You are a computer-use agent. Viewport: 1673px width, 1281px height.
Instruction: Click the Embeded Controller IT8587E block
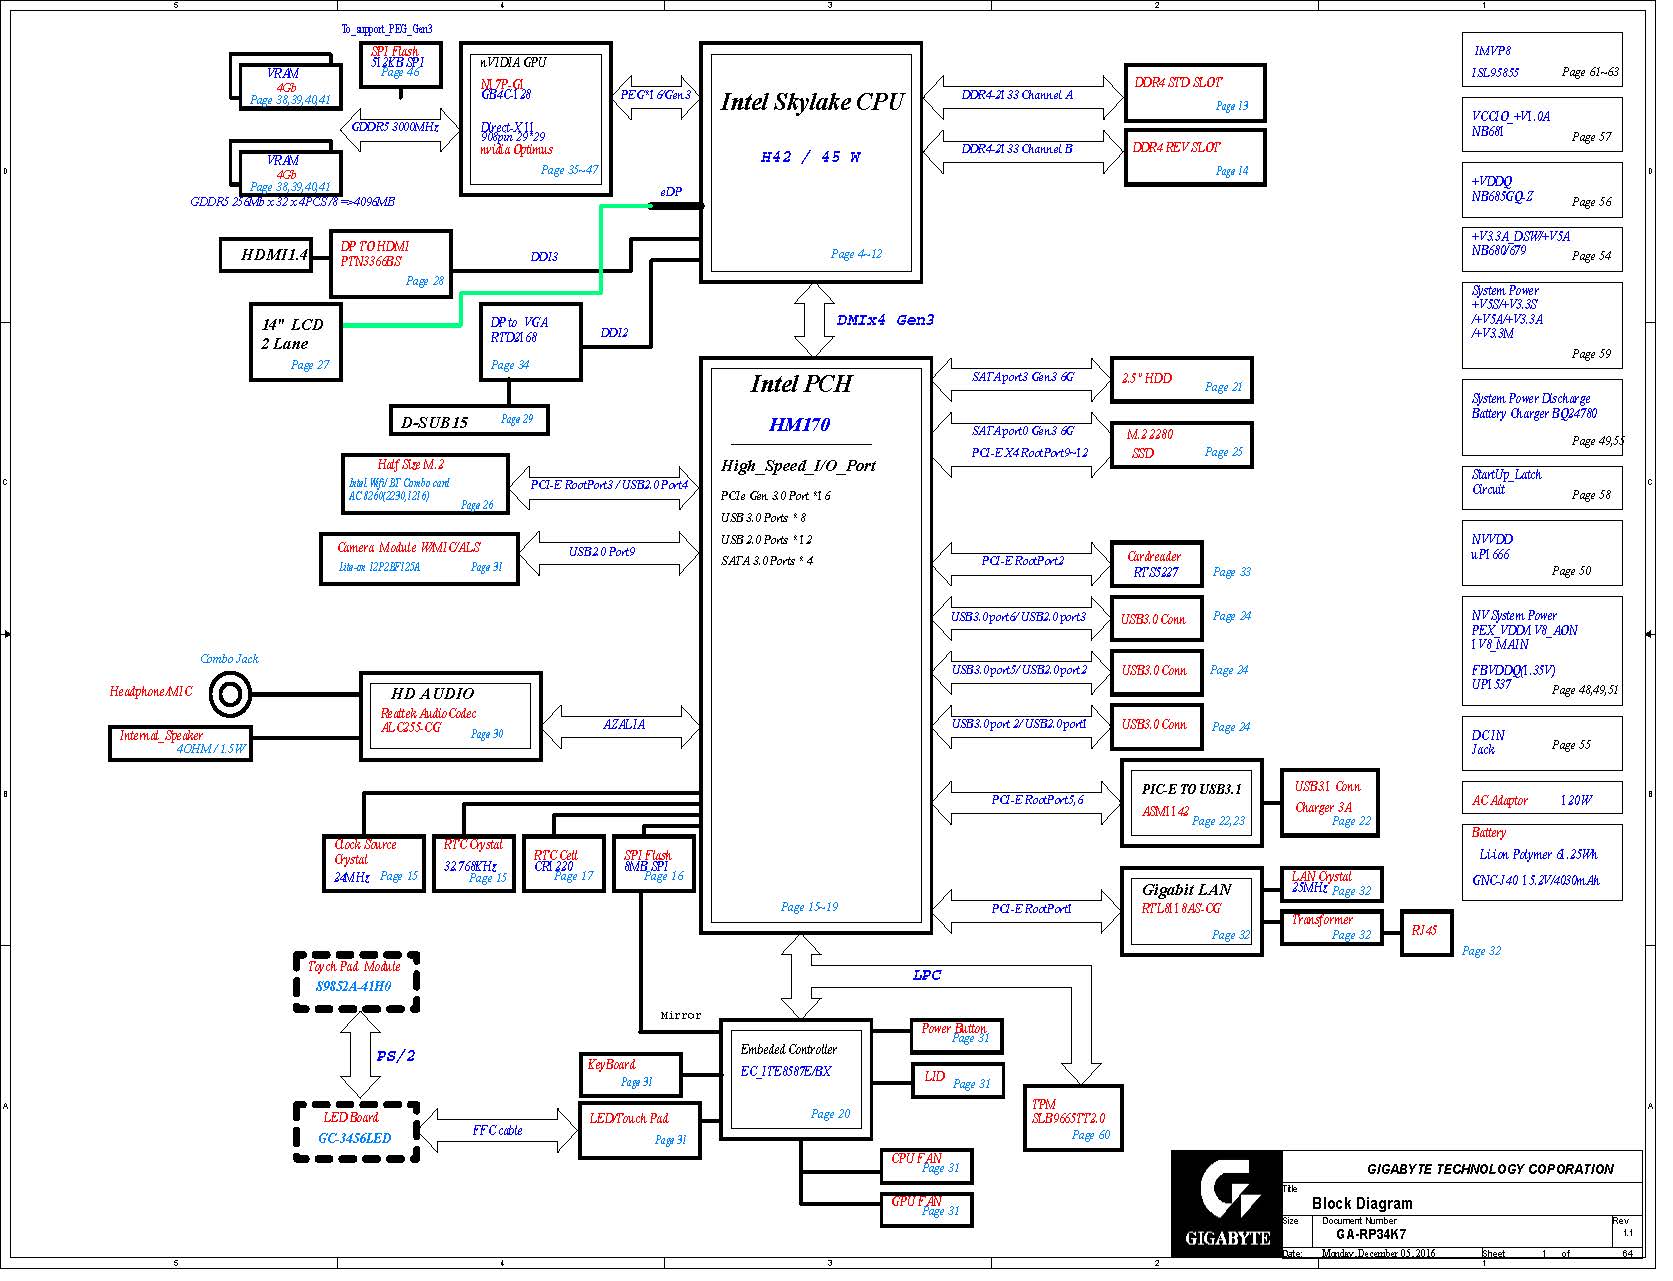795,1079
